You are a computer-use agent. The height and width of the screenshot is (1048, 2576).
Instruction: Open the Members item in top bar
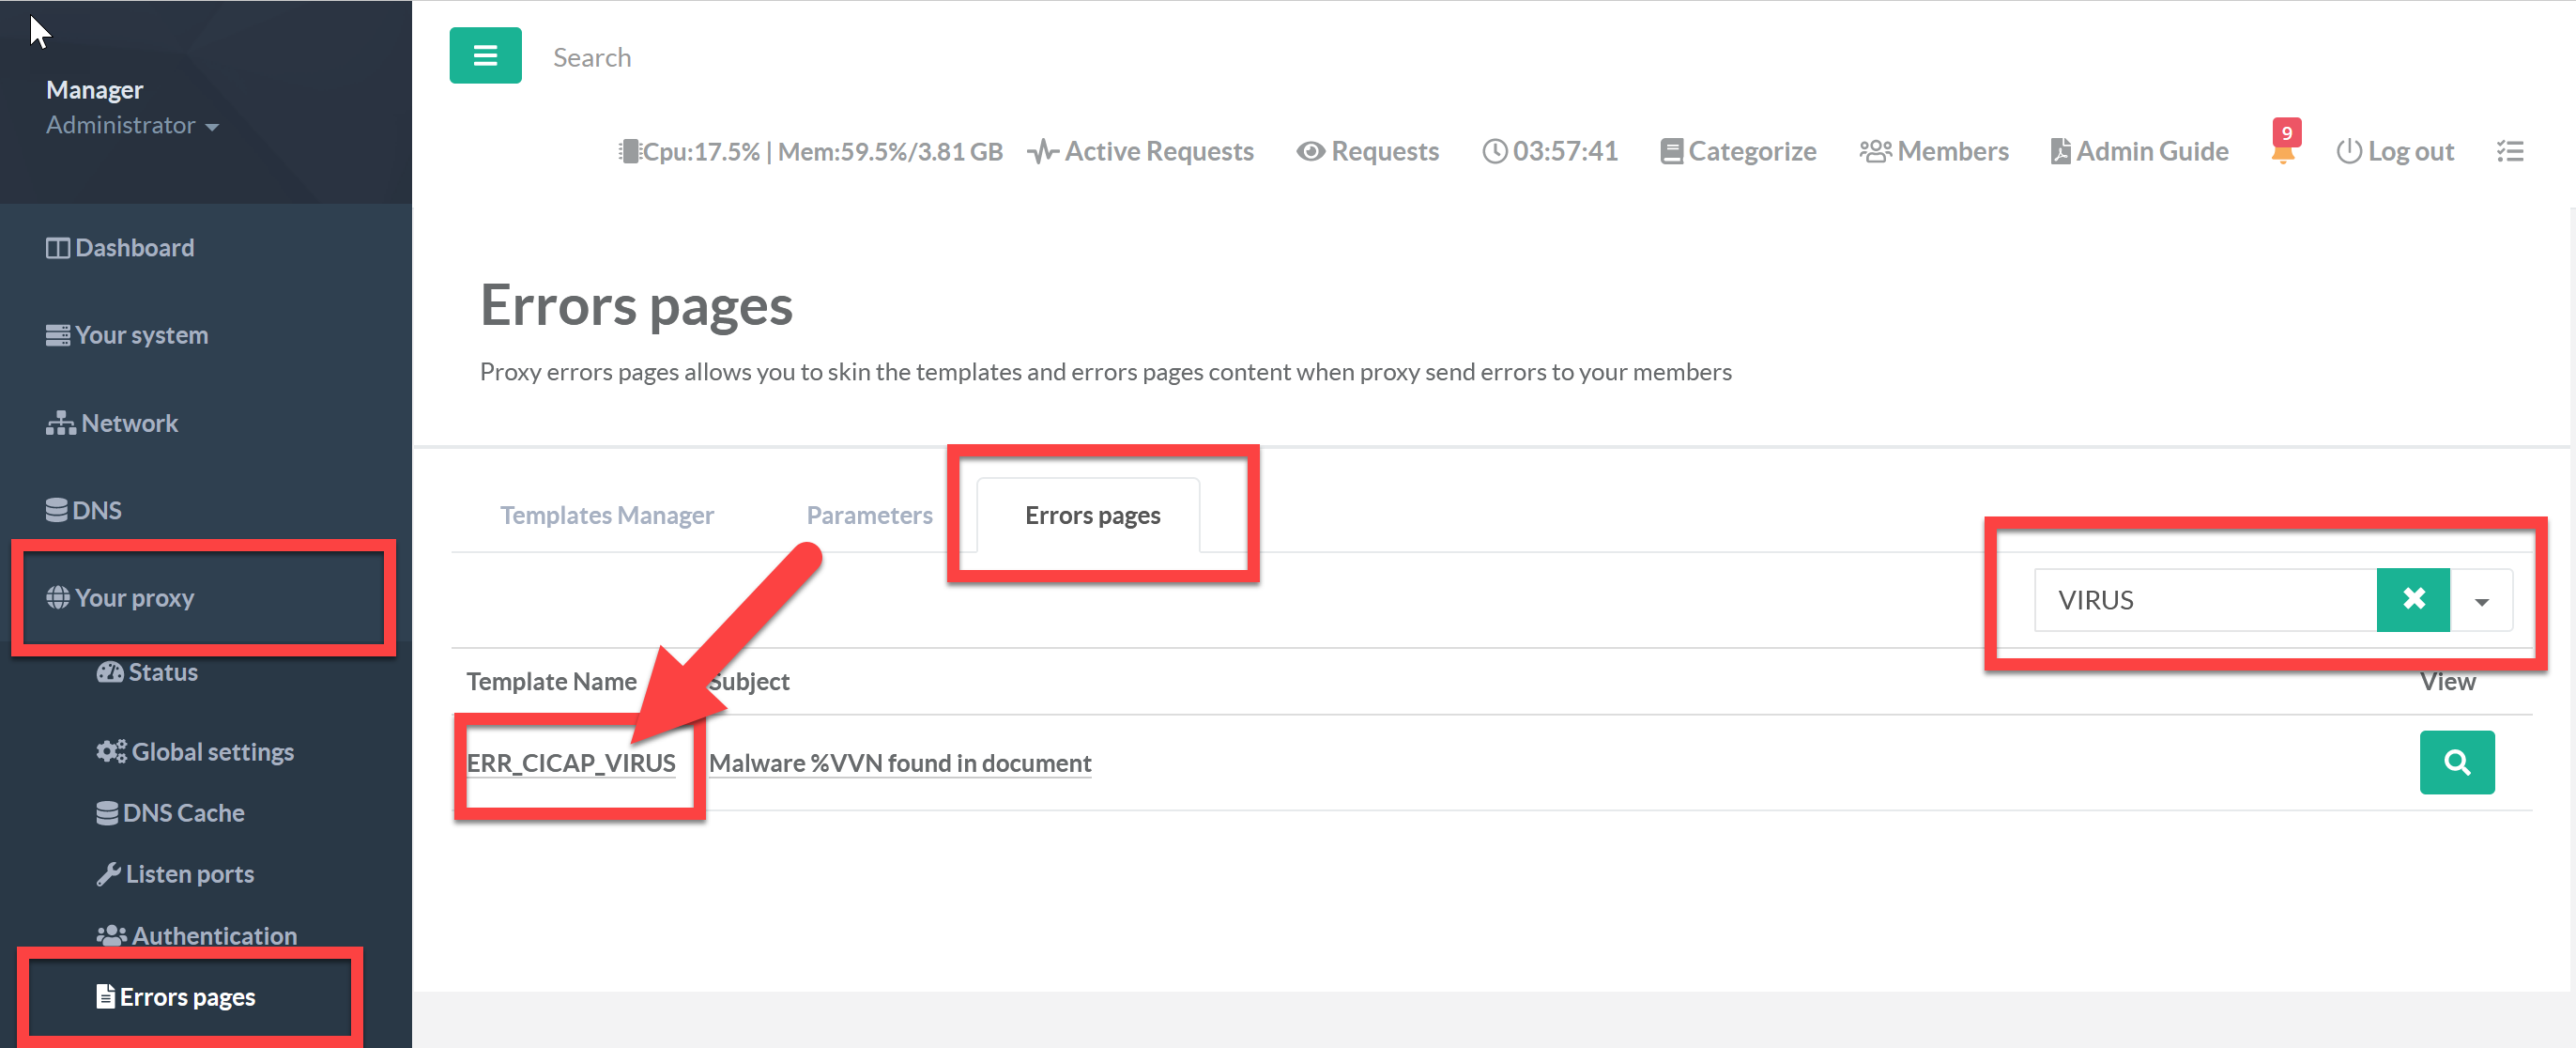[x=1933, y=151]
